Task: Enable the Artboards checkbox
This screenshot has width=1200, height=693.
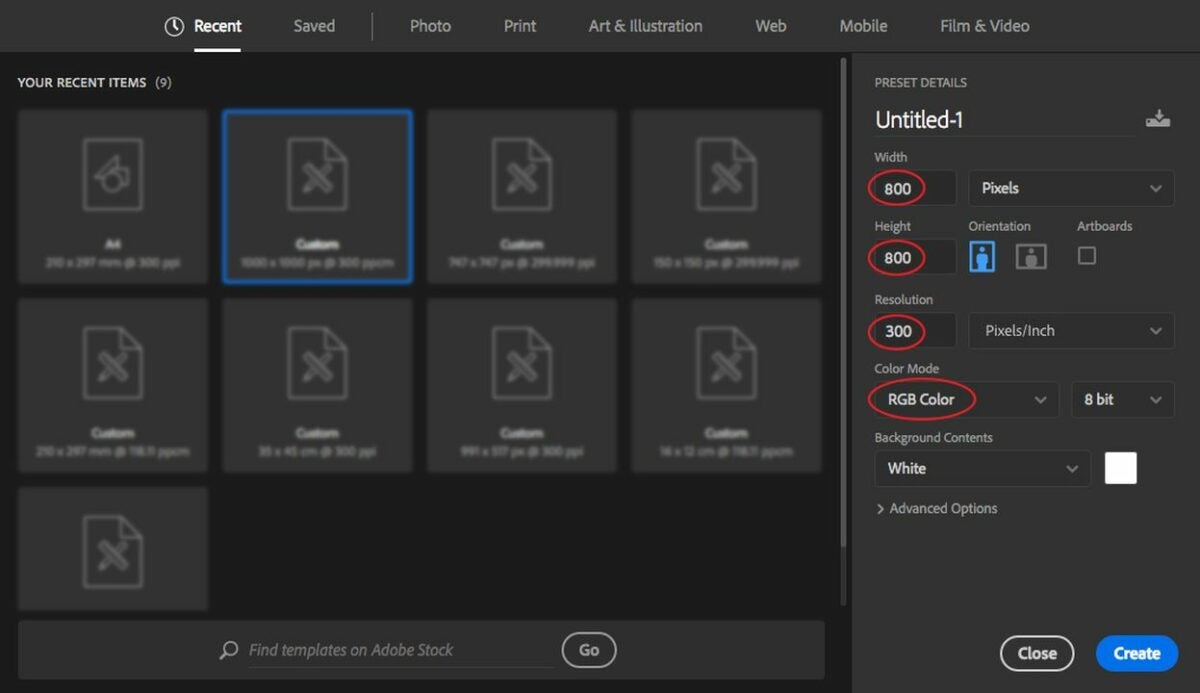Action: [x=1088, y=256]
